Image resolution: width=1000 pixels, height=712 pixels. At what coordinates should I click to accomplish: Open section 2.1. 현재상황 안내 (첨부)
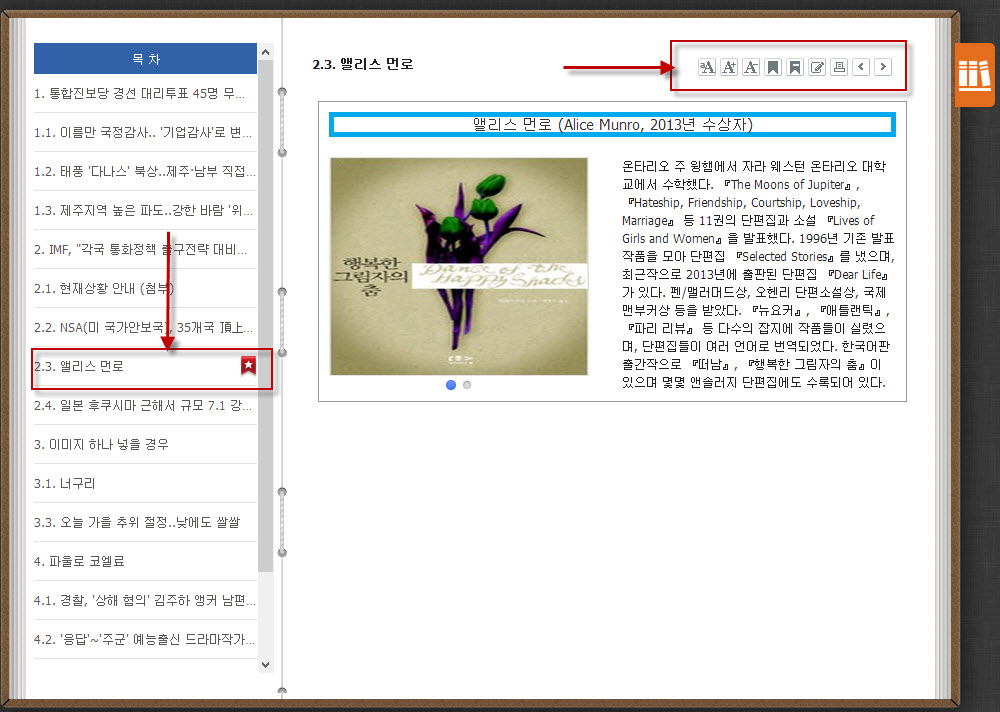145,288
